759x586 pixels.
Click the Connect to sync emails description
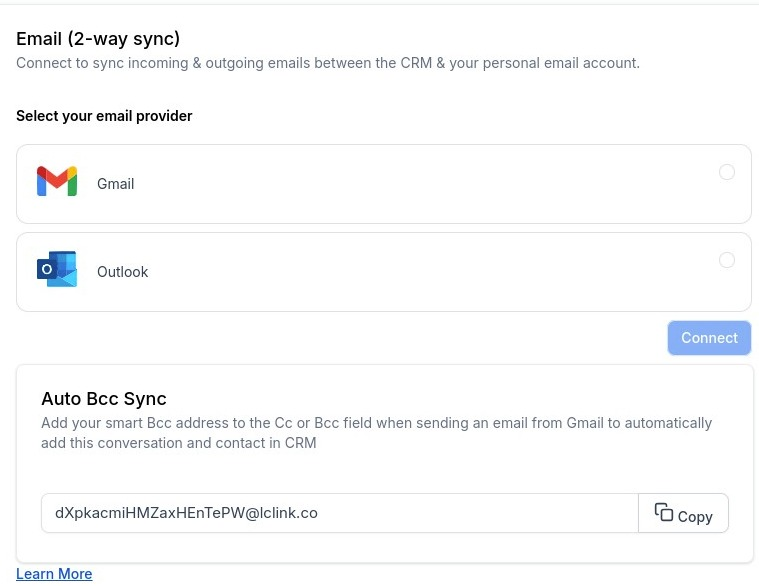point(328,63)
